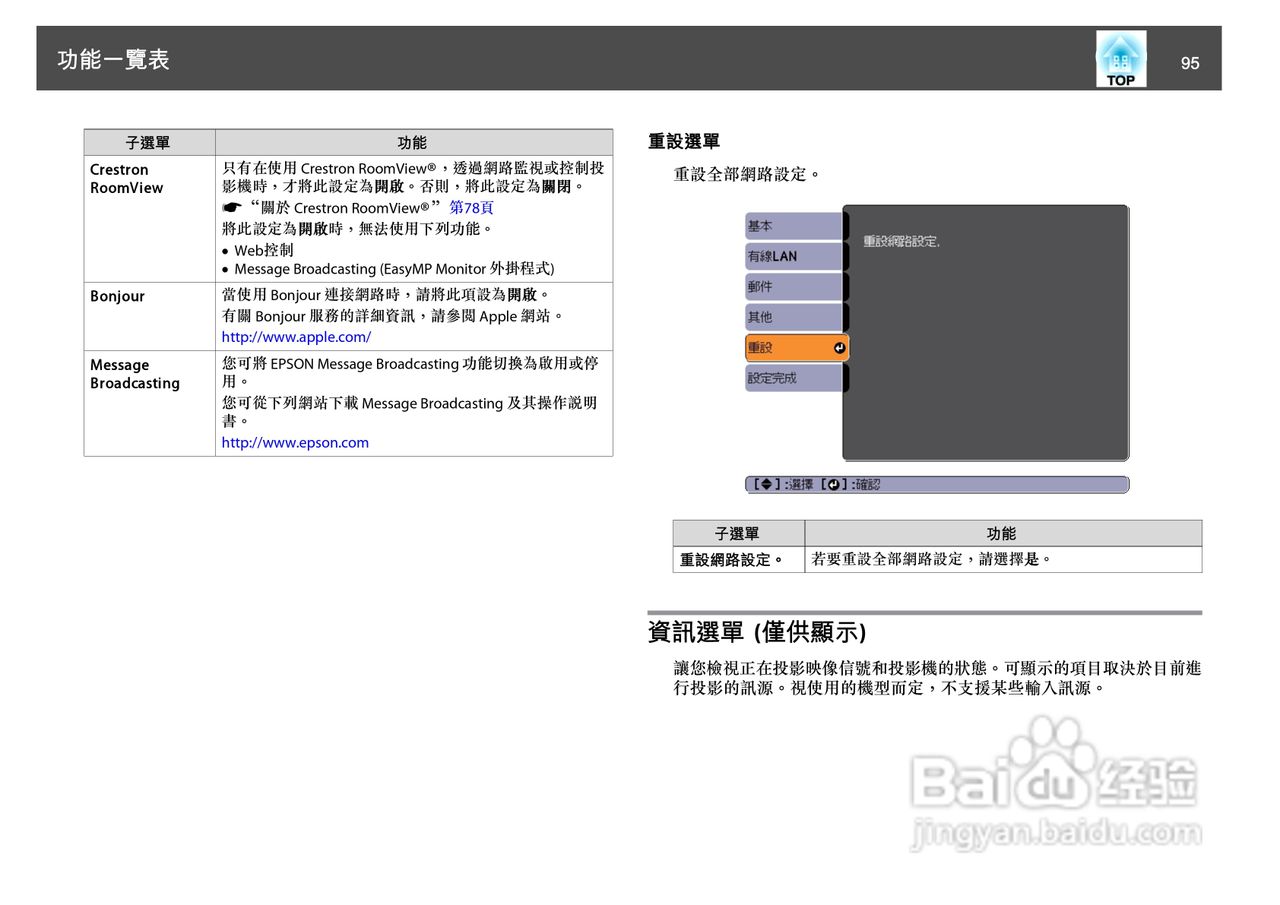Click page number 95
The image size is (1280, 905).
tap(1189, 63)
